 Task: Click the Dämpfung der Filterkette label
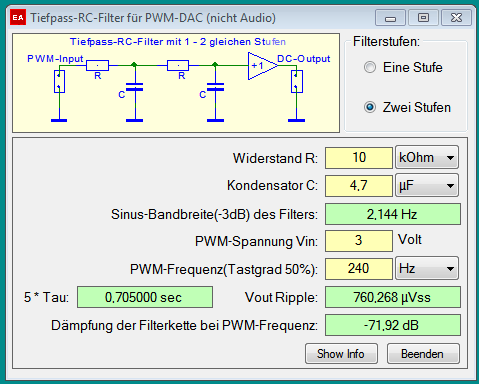pyautogui.click(x=184, y=325)
